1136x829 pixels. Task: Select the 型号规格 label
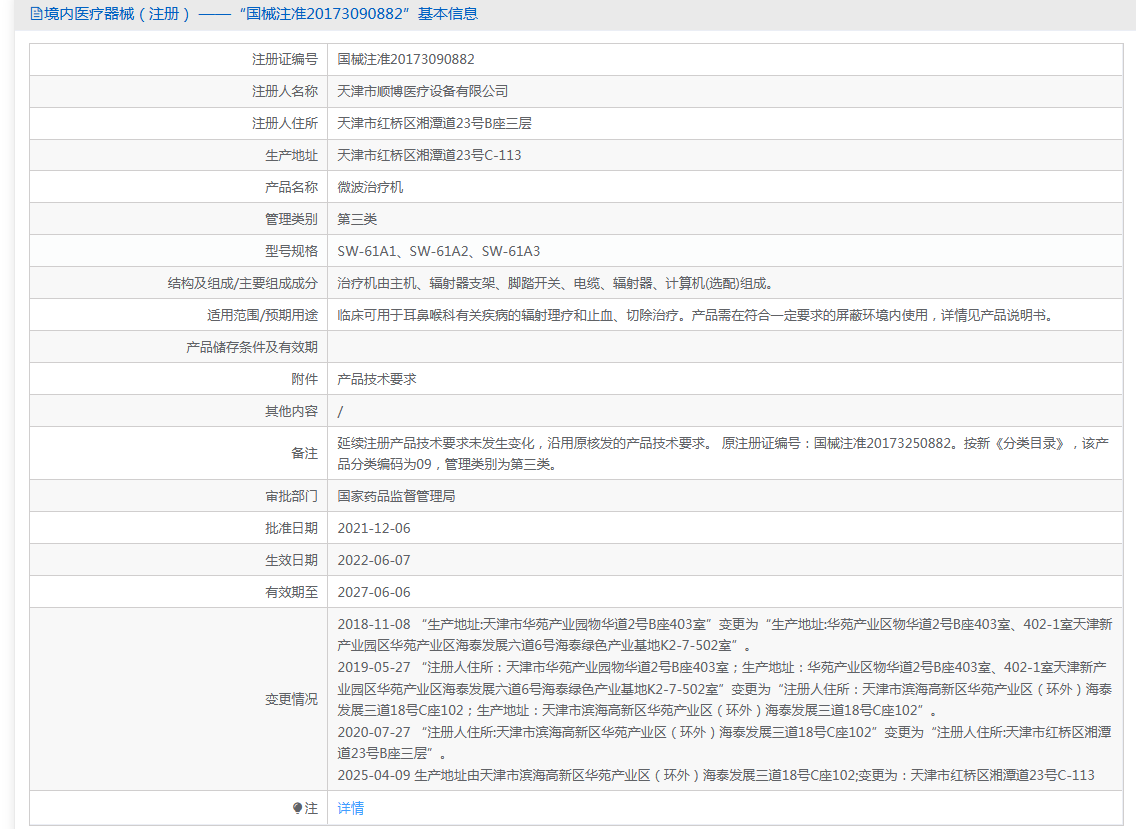pyautogui.click(x=291, y=251)
